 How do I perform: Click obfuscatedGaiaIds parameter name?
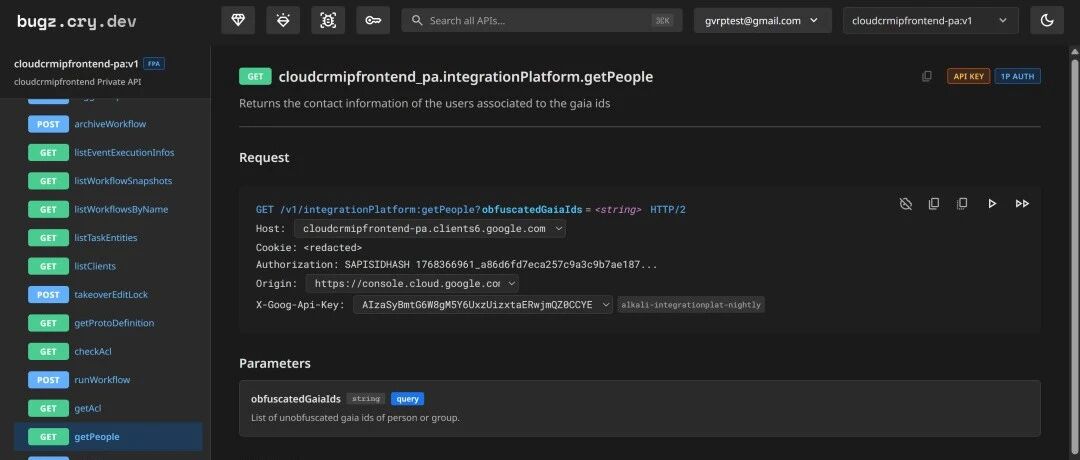pos(296,399)
